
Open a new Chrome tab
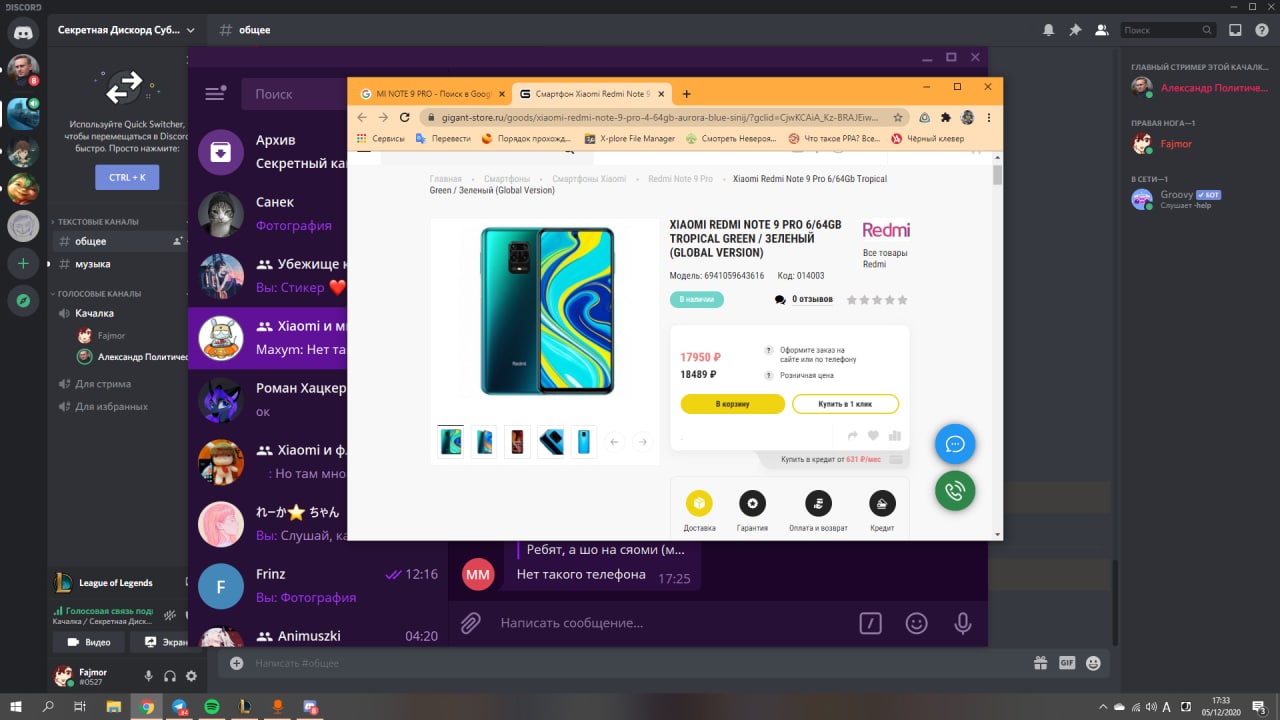(686, 94)
